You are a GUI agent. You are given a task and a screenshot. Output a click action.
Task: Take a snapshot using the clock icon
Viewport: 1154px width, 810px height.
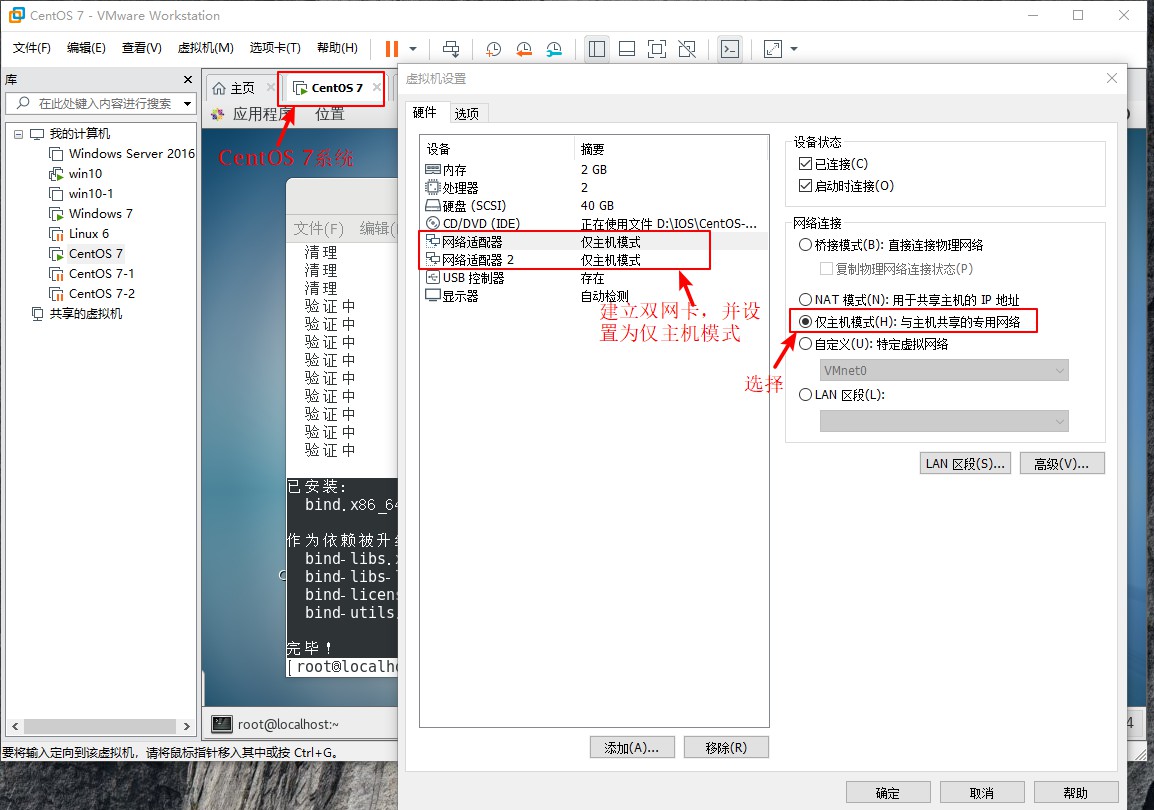pos(493,49)
